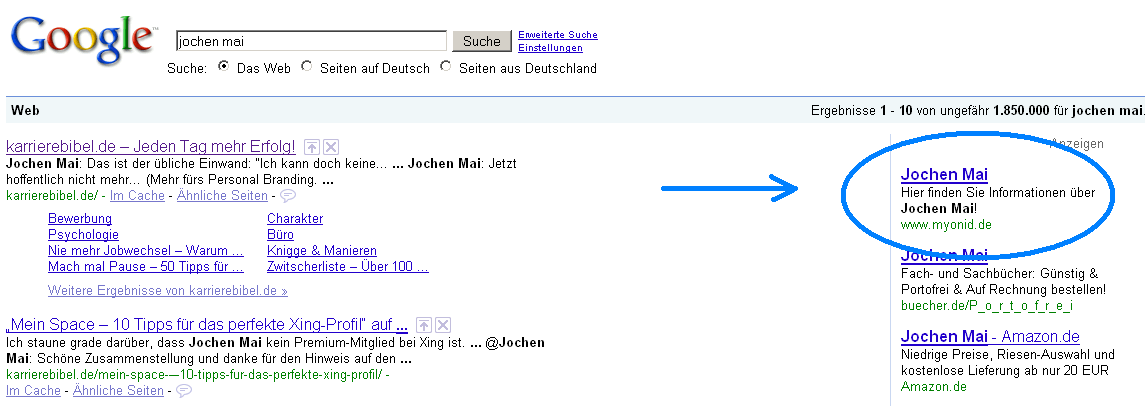Click the karrierebibel.de/ green URL text

53,196
